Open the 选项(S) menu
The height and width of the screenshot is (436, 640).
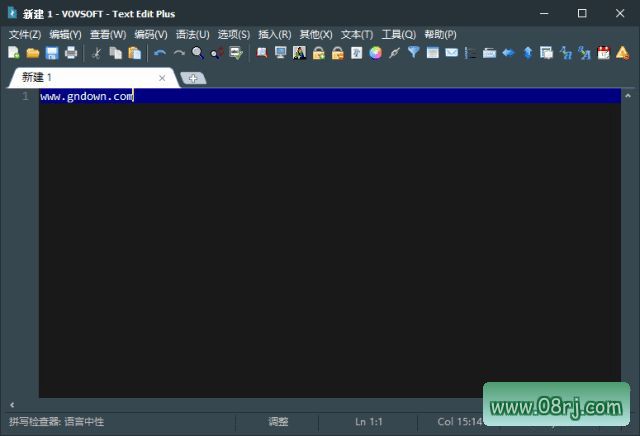(x=233, y=34)
